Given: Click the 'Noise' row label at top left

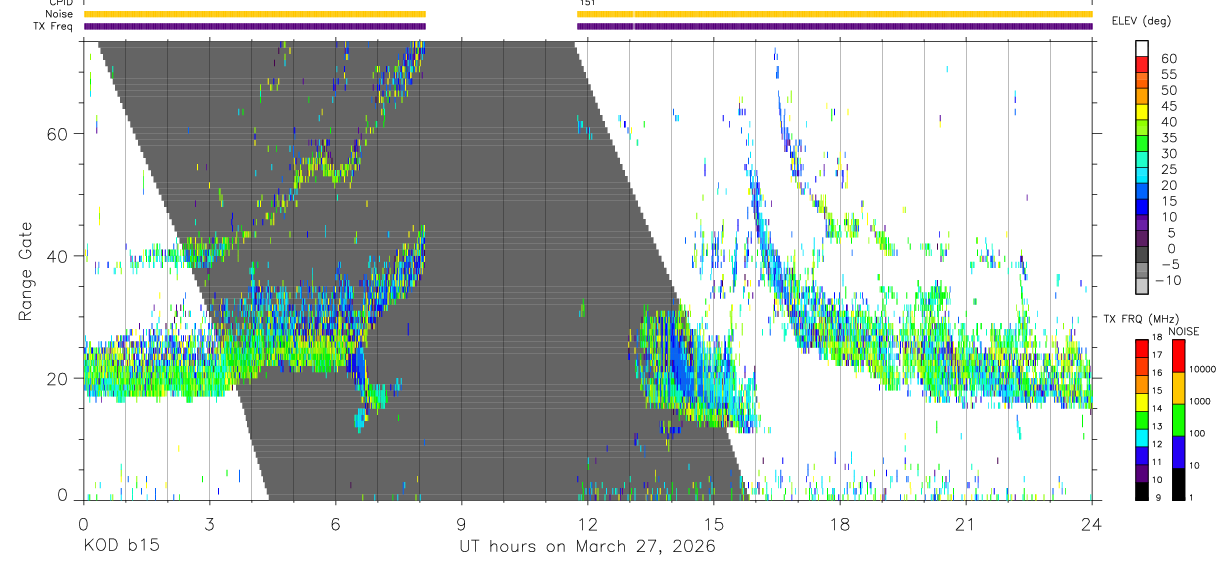Looking at the screenshot, I should pyautogui.click(x=60, y=14).
